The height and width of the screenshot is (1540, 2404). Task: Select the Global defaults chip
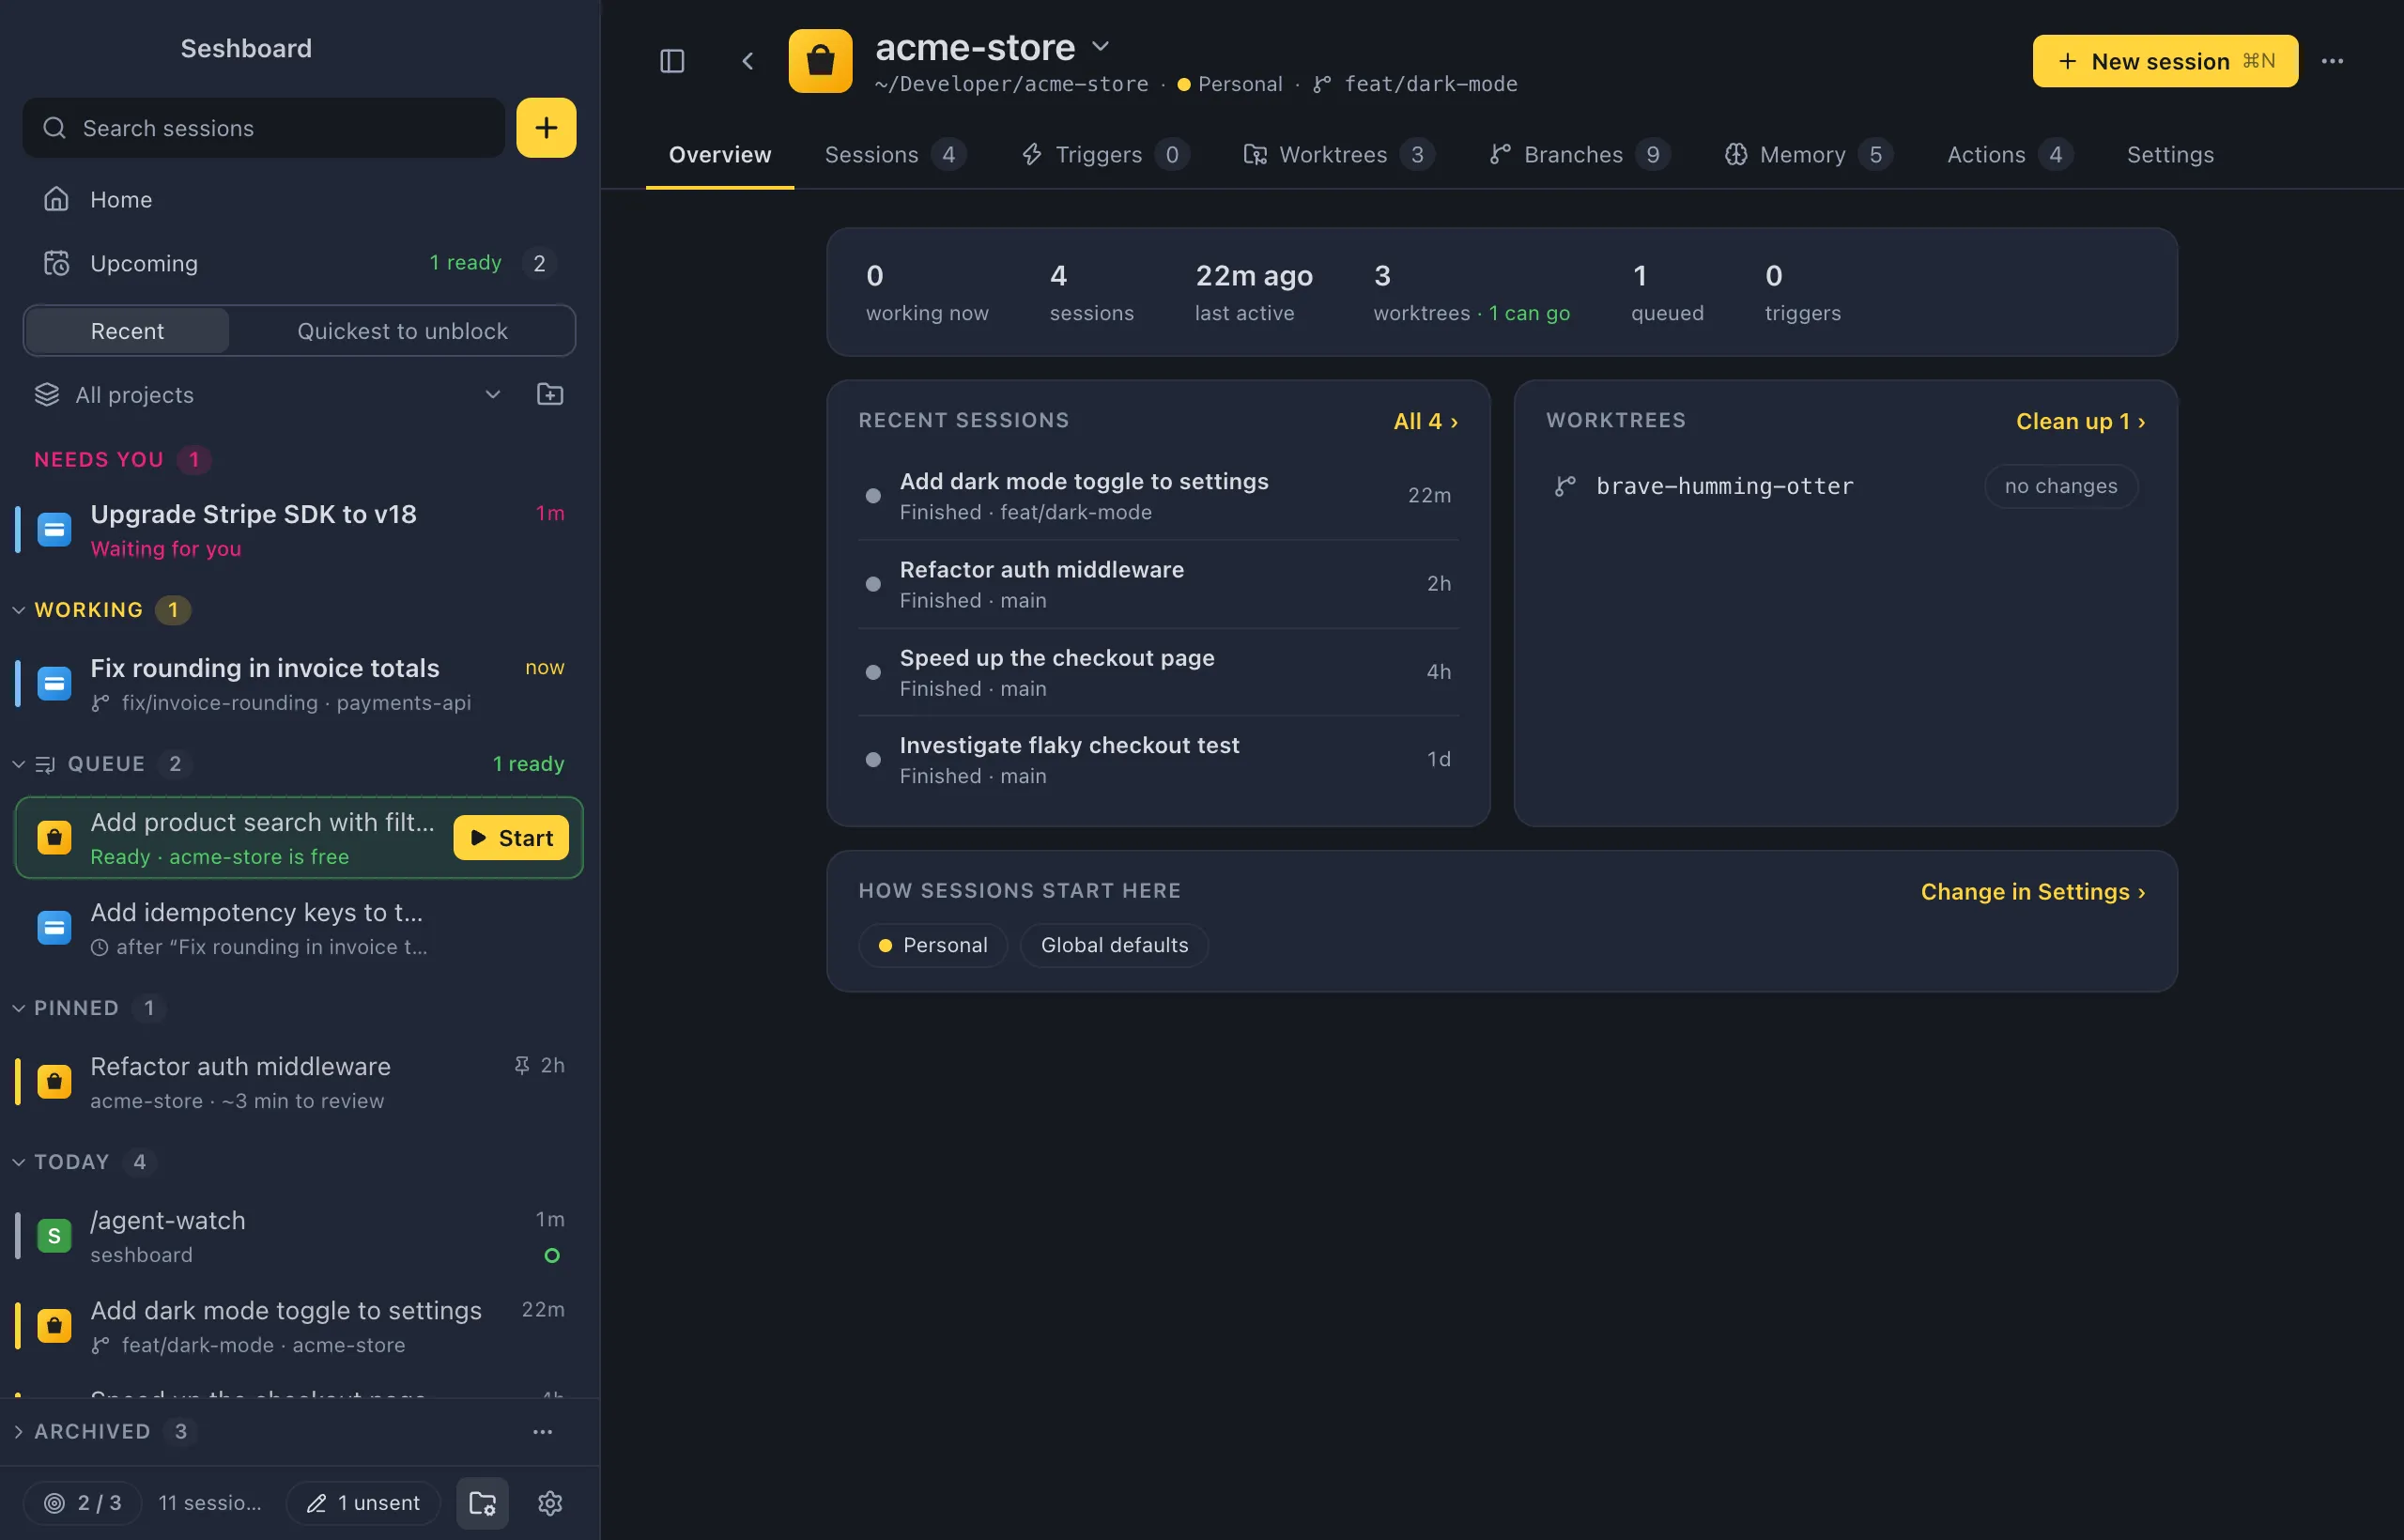[x=1114, y=945]
